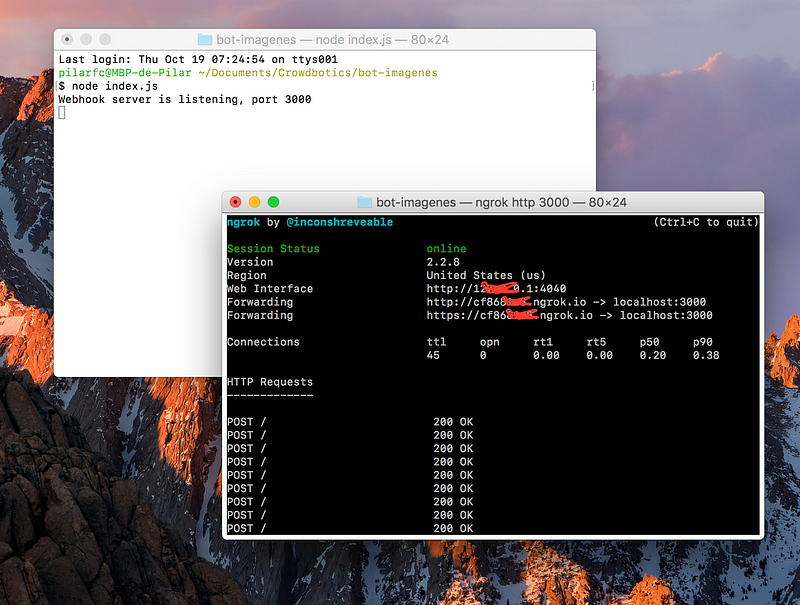This screenshot has width=800, height=605.
Task: Click the opn value "0"
Action: [483, 355]
